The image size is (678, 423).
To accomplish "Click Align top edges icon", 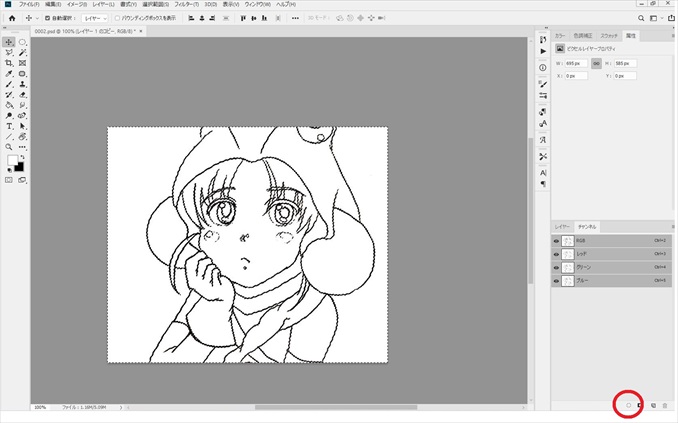I will click(243, 18).
